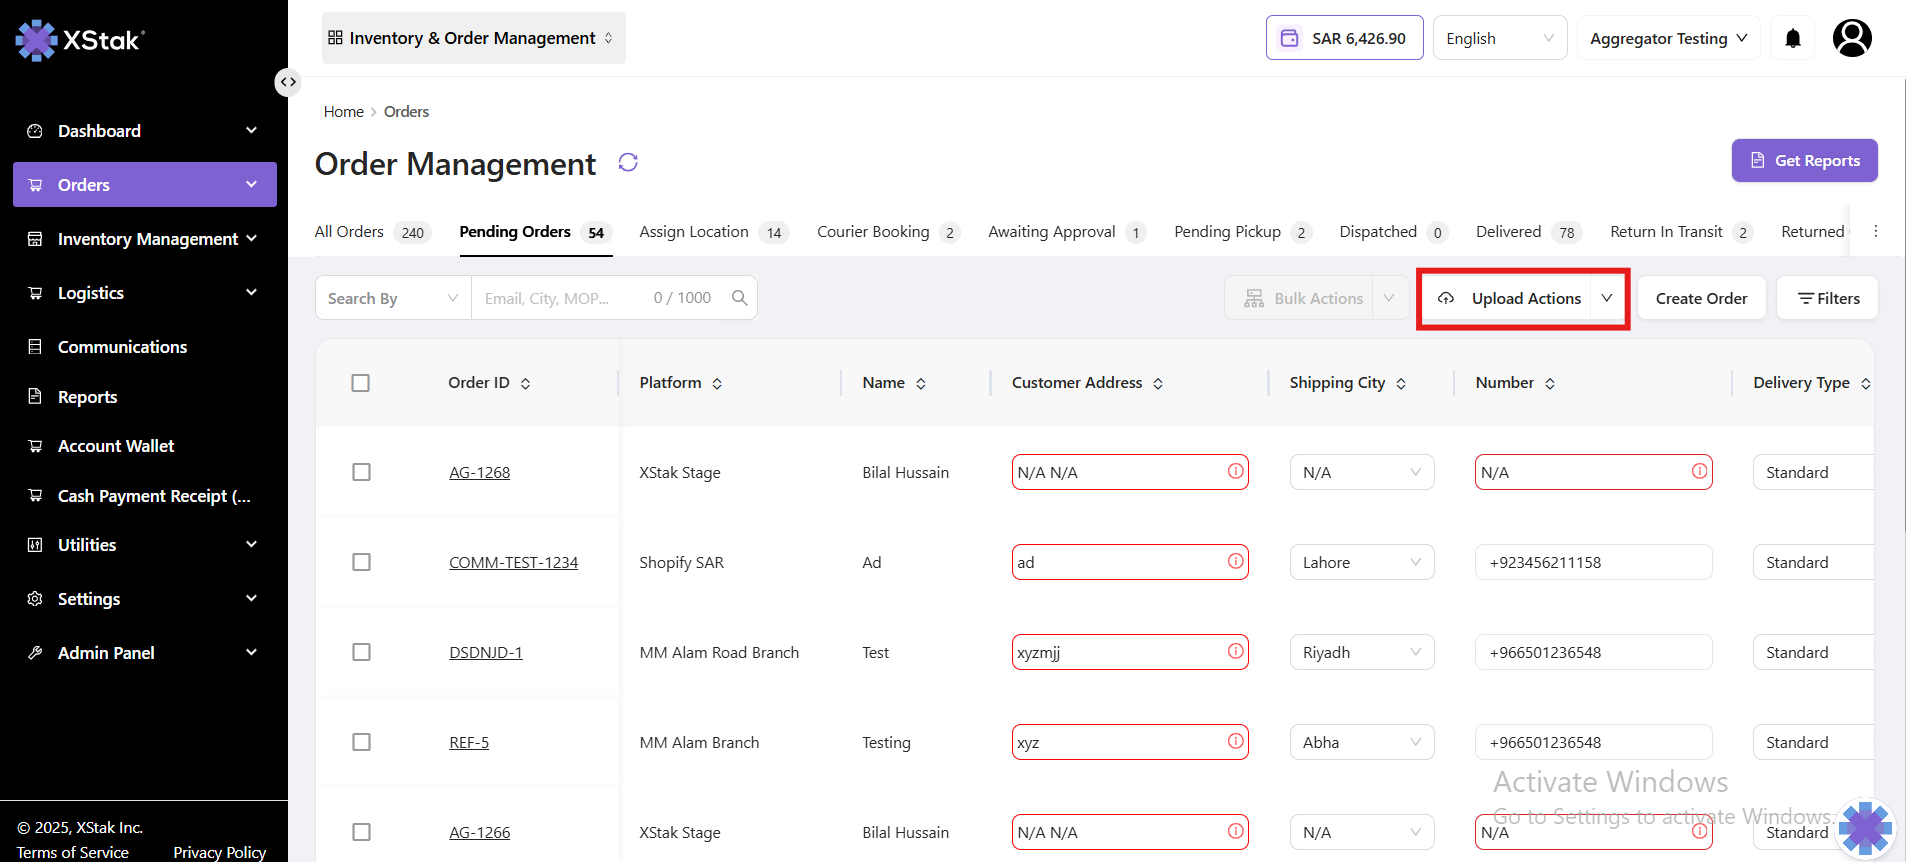Check the box for order AG-1268
Image resolution: width=1906 pixels, height=862 pixels.
[361, 472]
